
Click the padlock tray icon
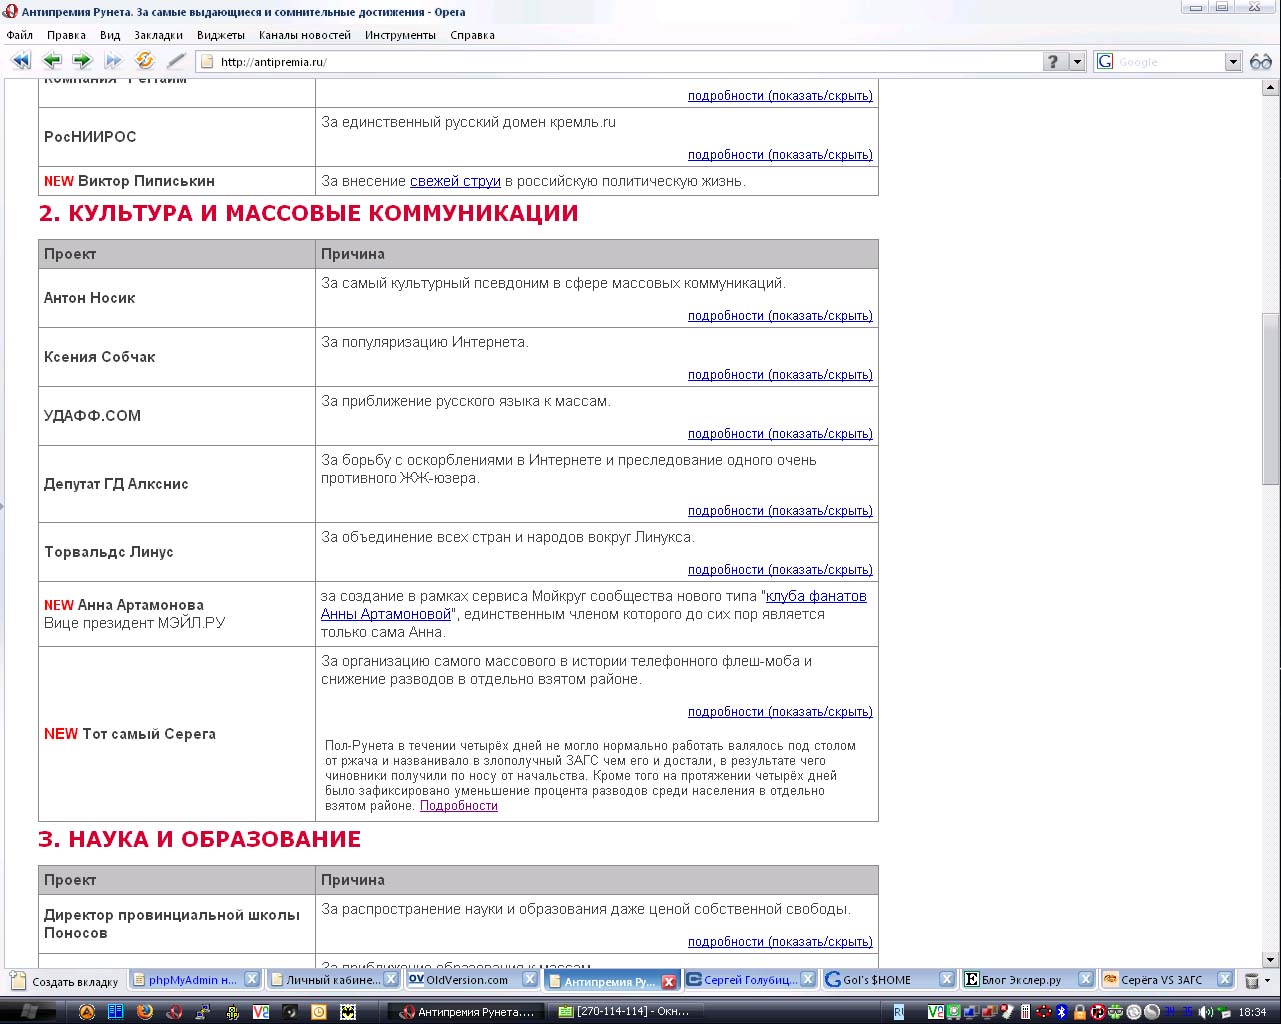coord(1080,1012)
